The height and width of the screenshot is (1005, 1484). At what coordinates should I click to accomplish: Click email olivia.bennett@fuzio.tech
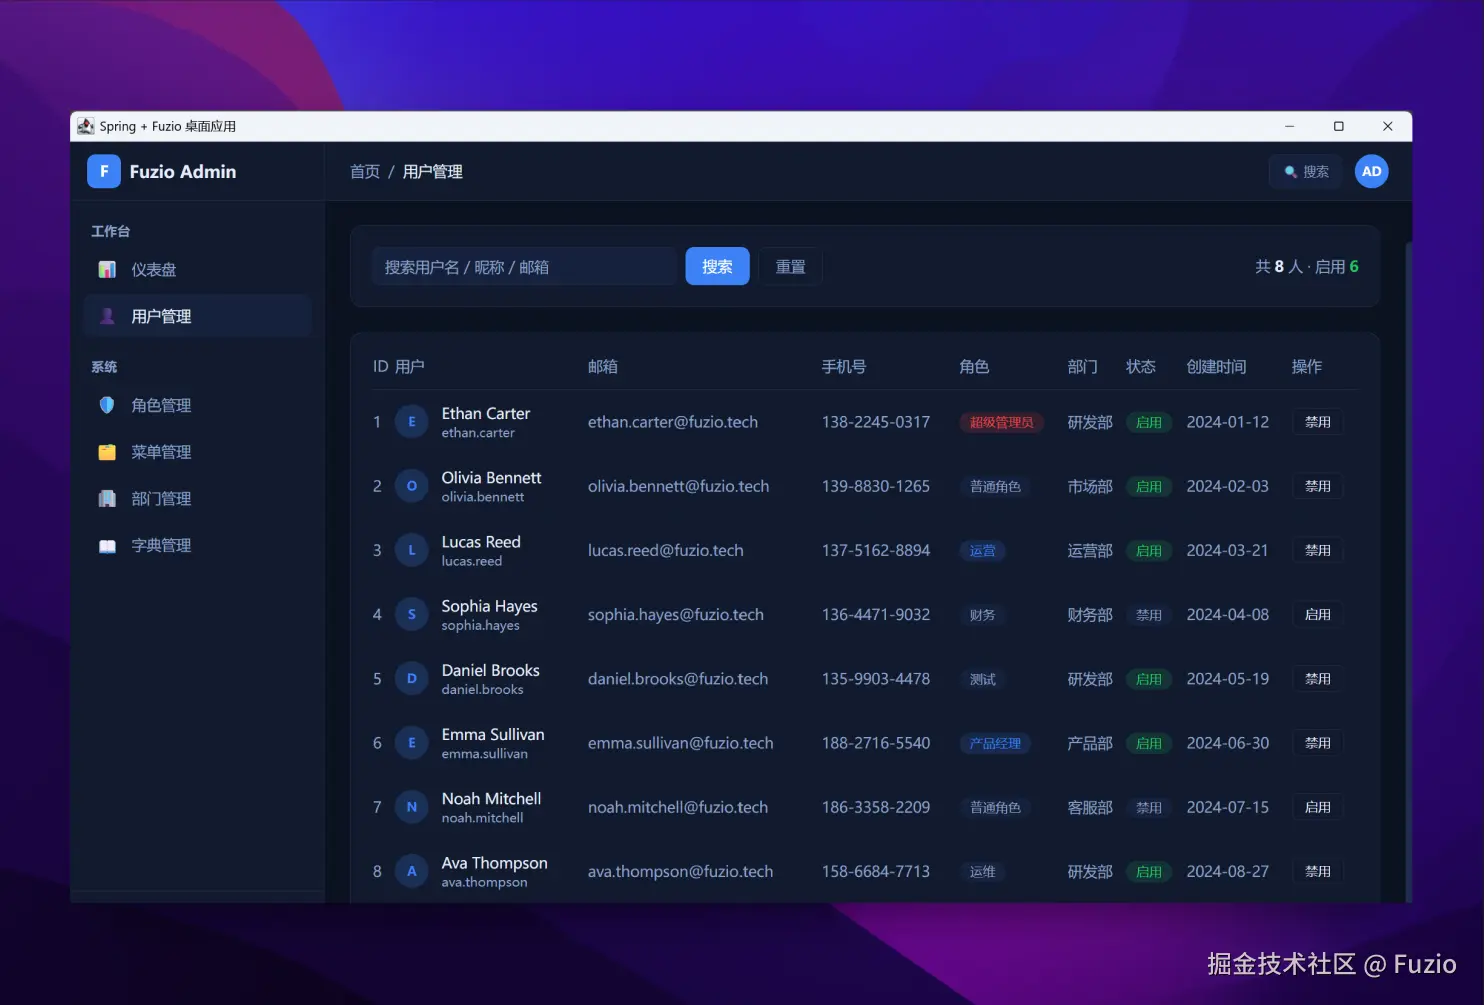coord(678,486)
